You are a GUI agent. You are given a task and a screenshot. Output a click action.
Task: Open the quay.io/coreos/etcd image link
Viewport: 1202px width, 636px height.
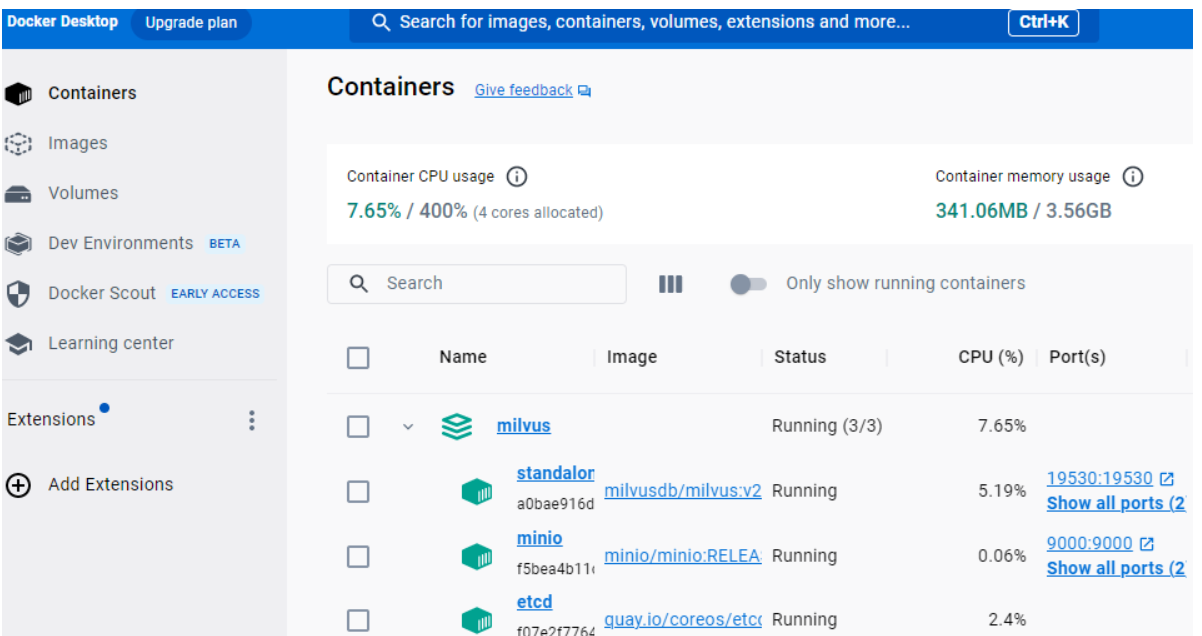coord(683,621)
